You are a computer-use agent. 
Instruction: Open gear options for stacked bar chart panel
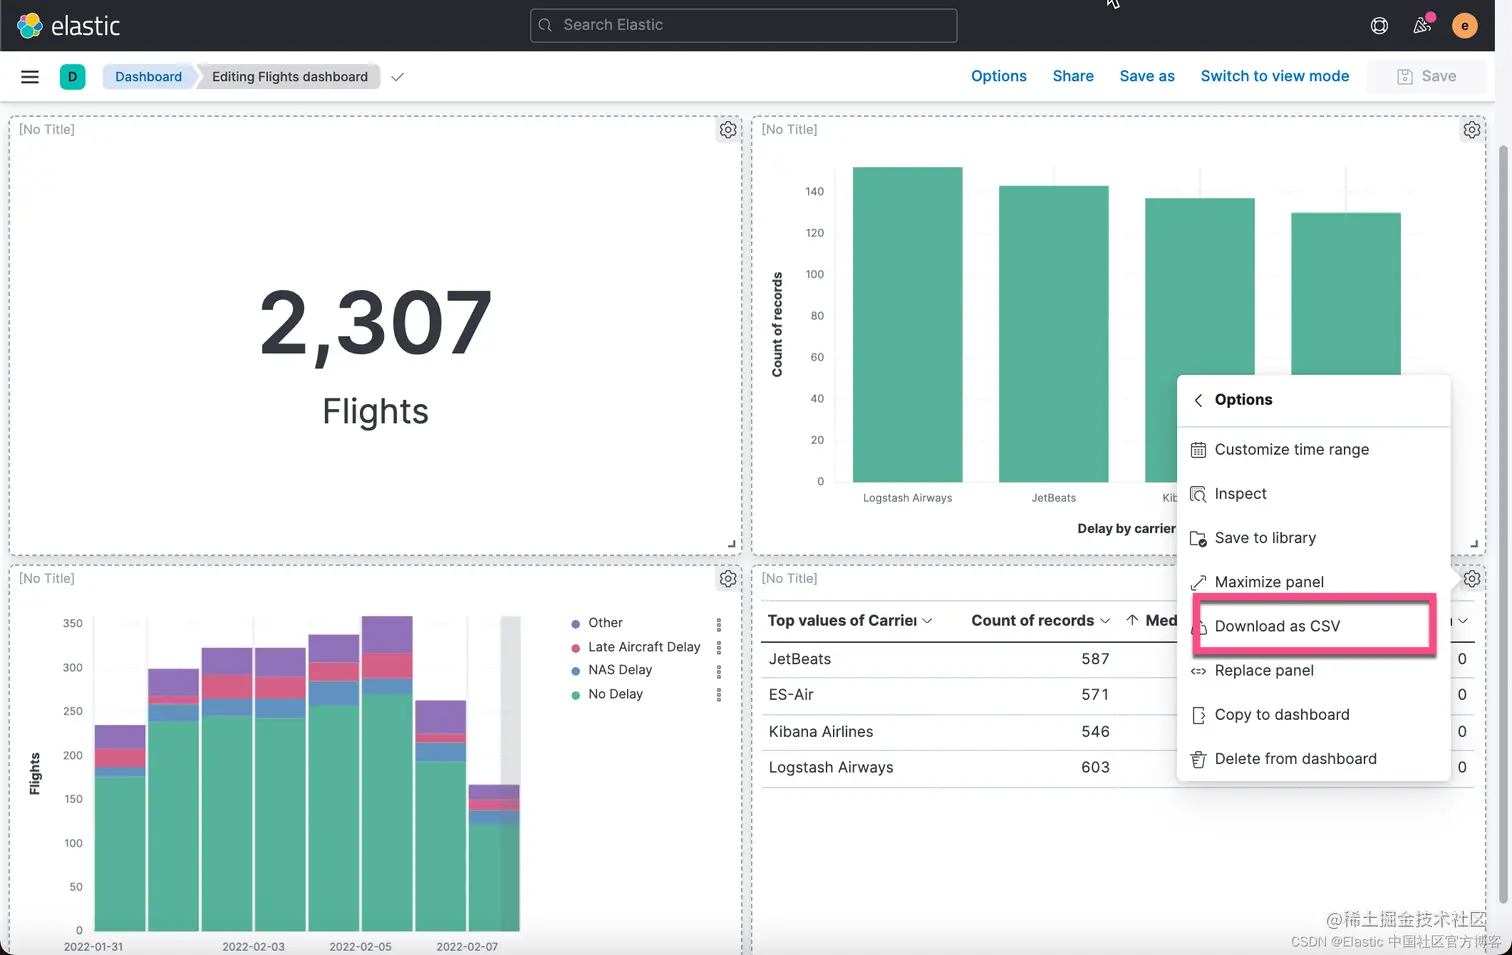[x=728, y=579]
